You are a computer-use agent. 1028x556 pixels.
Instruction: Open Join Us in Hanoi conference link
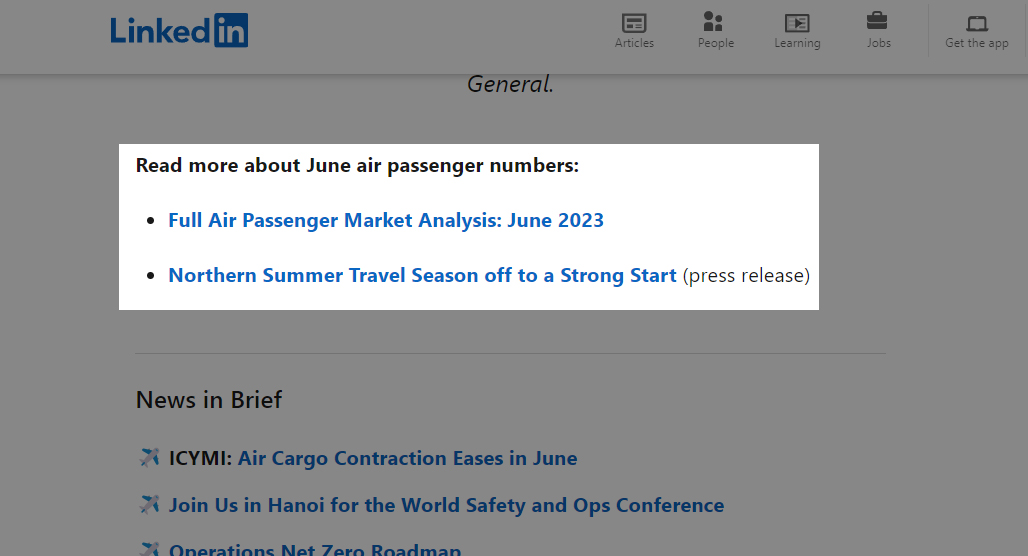click(446, 505)
